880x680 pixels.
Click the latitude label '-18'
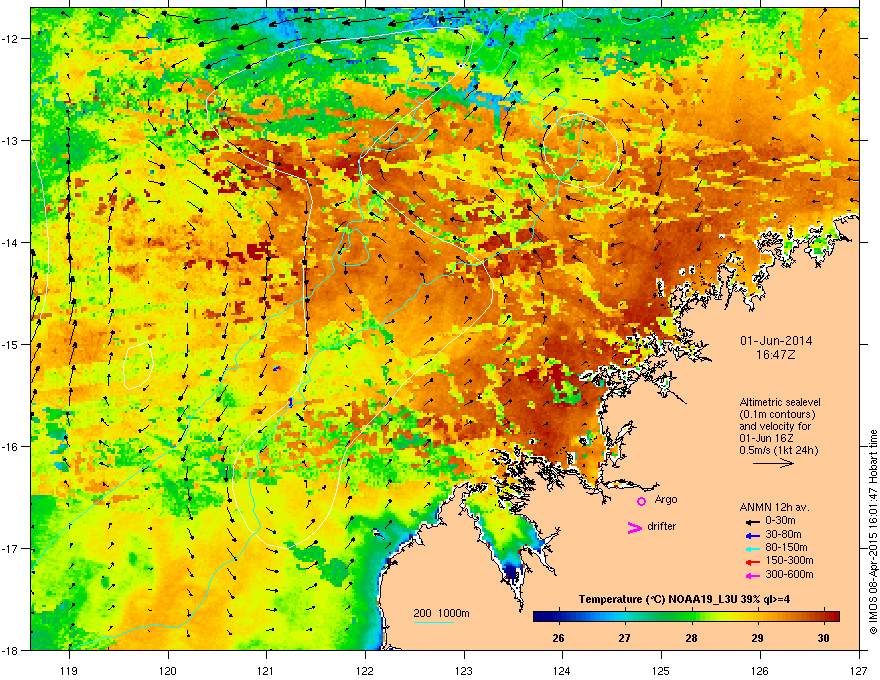tap(10, 650)
